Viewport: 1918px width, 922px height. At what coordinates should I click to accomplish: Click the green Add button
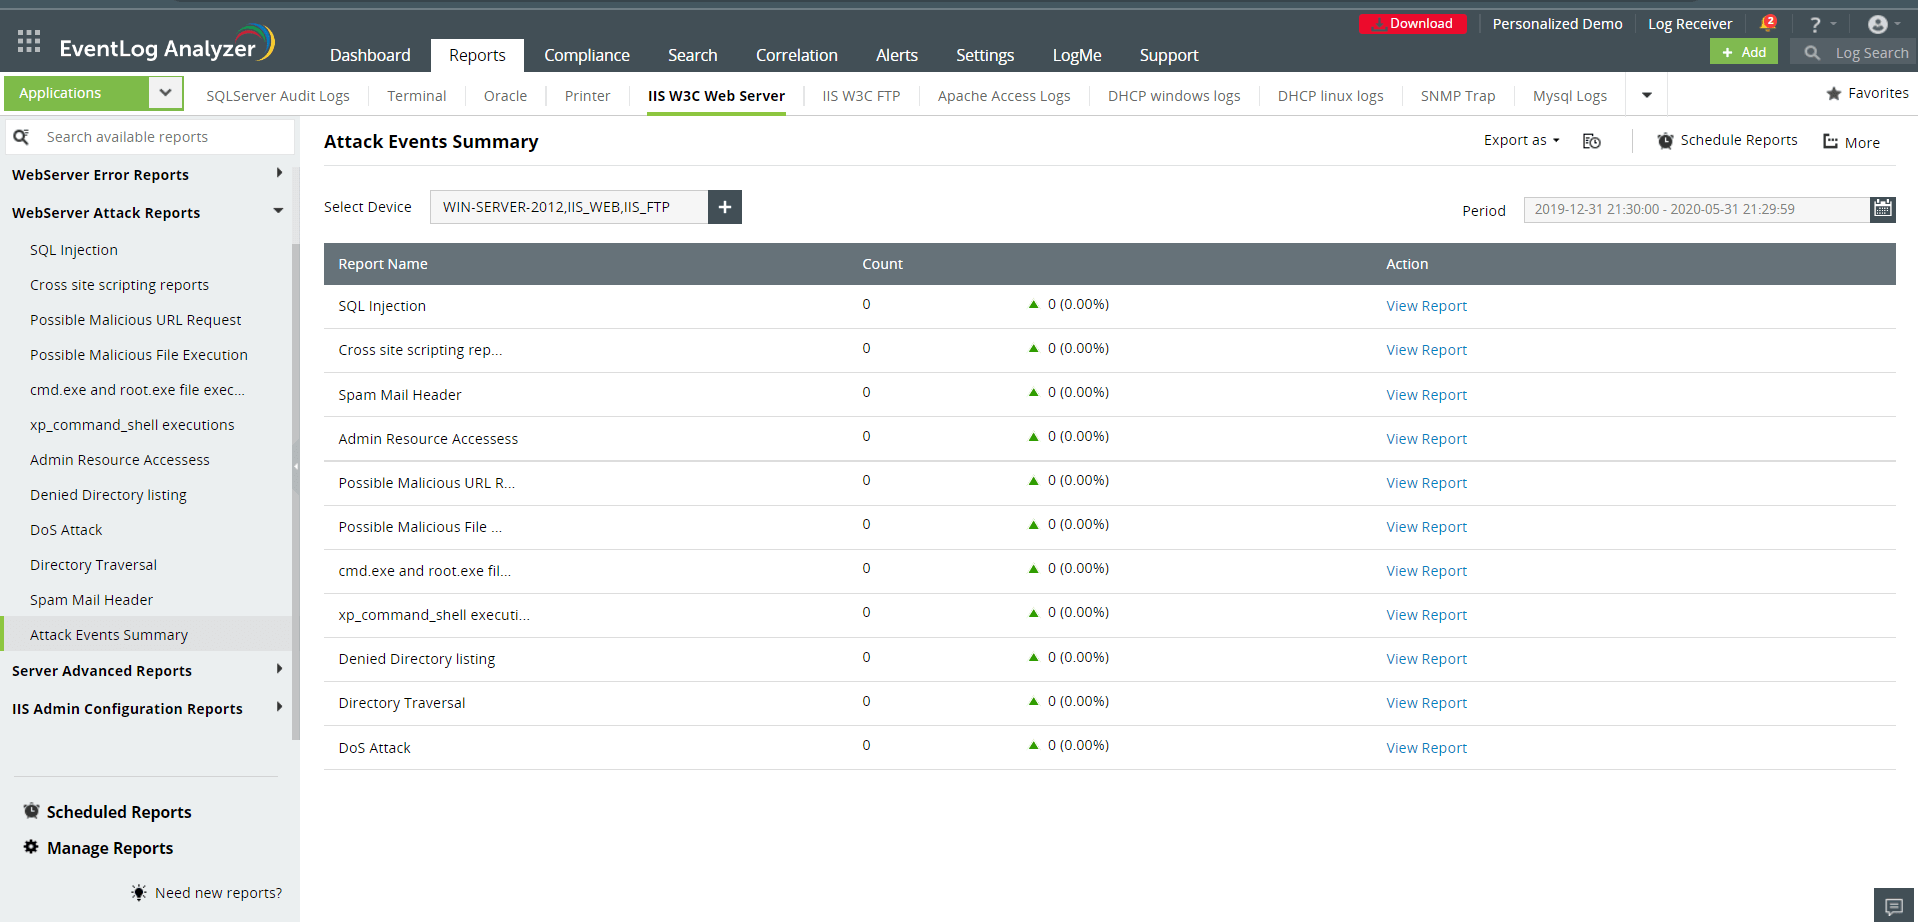pos(1744,52)
